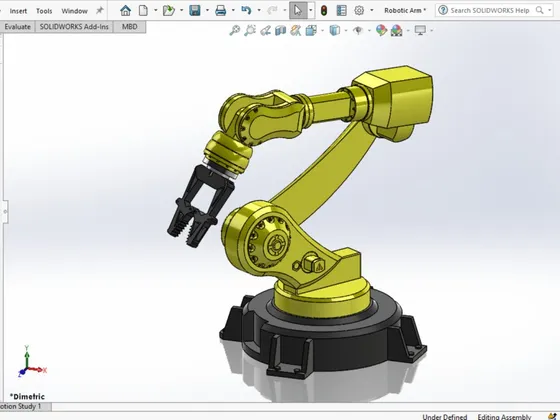This screenshot has width=560, height=420.
Task: Switch to the MBD tab
Action: click(129, 27)
